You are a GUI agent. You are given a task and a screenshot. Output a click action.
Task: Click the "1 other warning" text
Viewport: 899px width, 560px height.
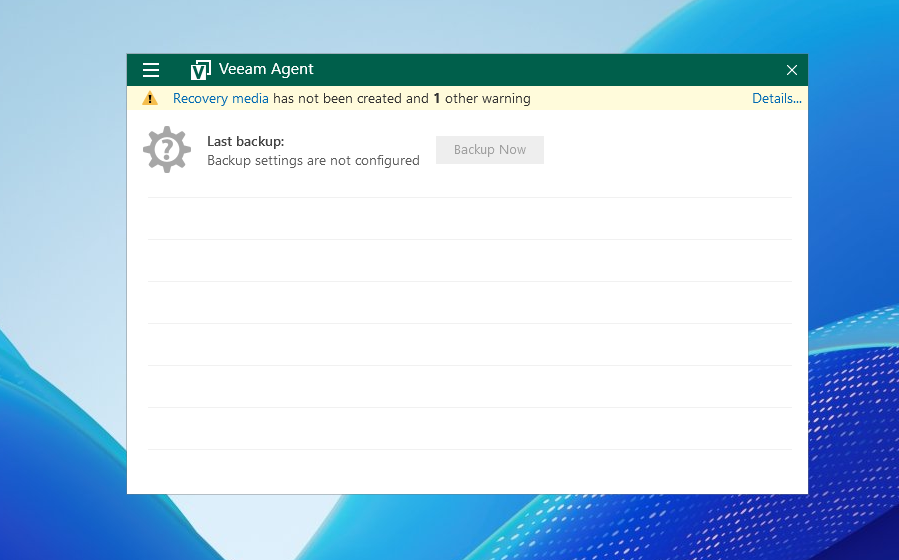(482, 99)
